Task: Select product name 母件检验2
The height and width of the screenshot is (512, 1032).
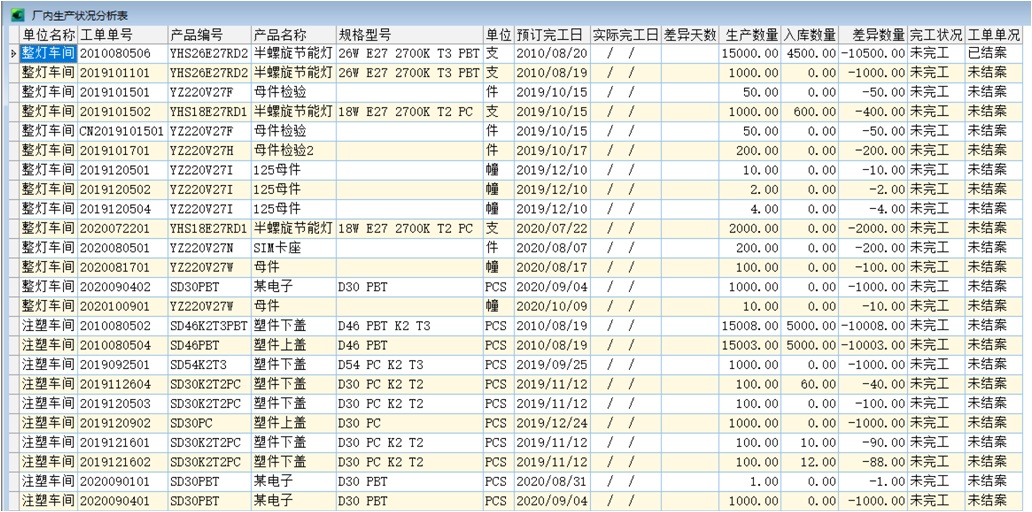Action: point(293,151)
